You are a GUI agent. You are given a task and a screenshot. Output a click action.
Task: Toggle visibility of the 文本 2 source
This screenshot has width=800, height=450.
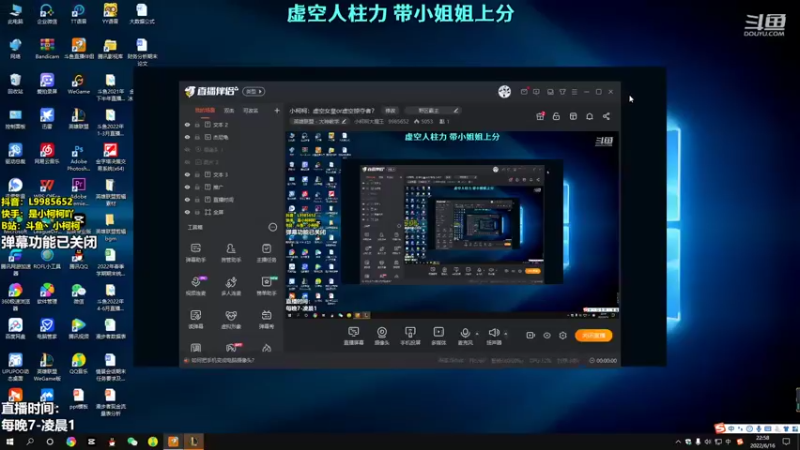pos(187,124)
